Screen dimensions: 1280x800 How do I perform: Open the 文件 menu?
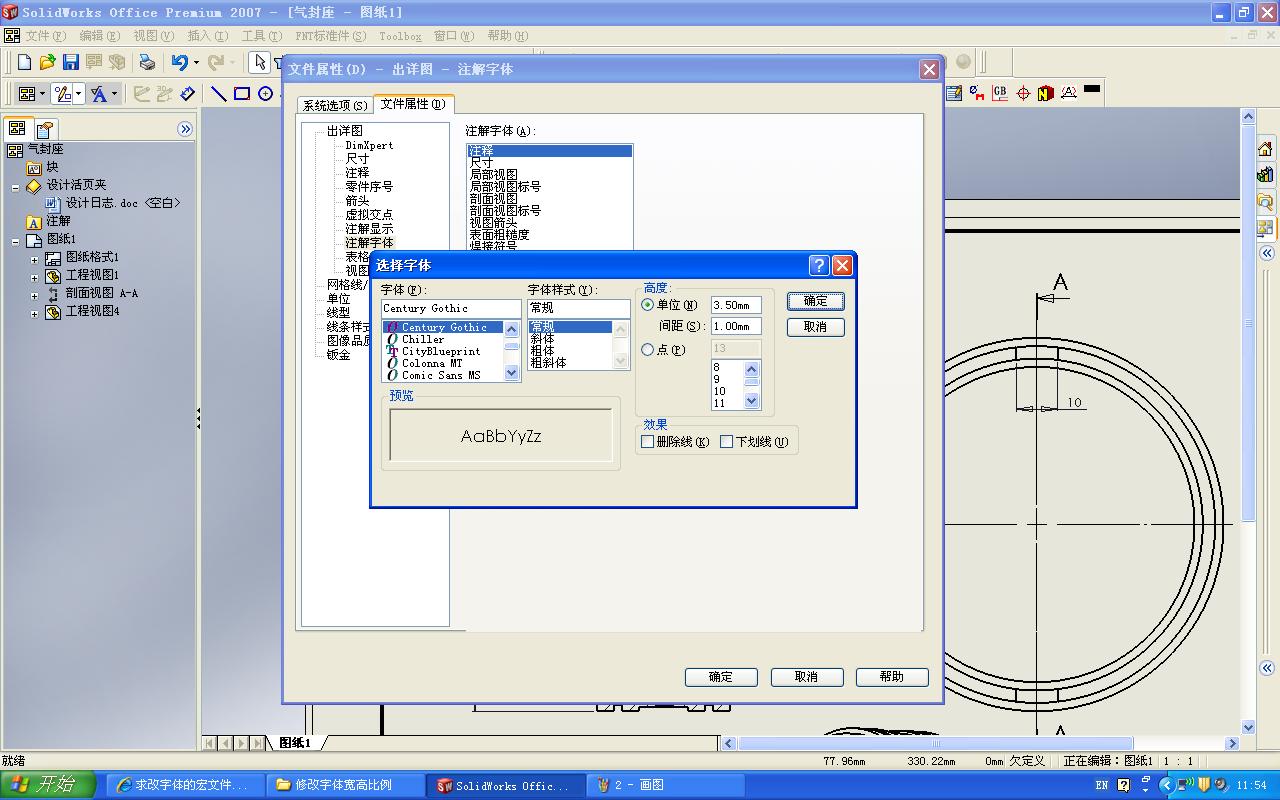click(x=45, y=36)
